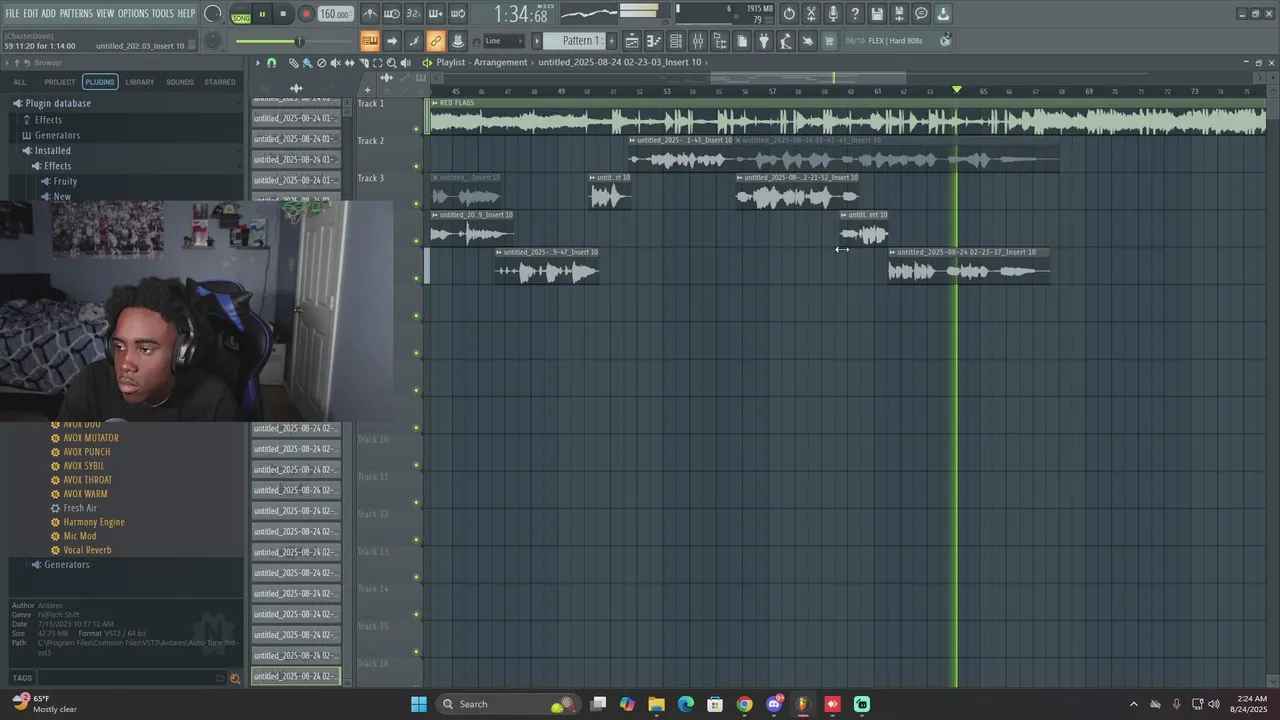Click the snap Line dropdown
The height and width of the screenshot is (720, 1280).
[503, 41]
